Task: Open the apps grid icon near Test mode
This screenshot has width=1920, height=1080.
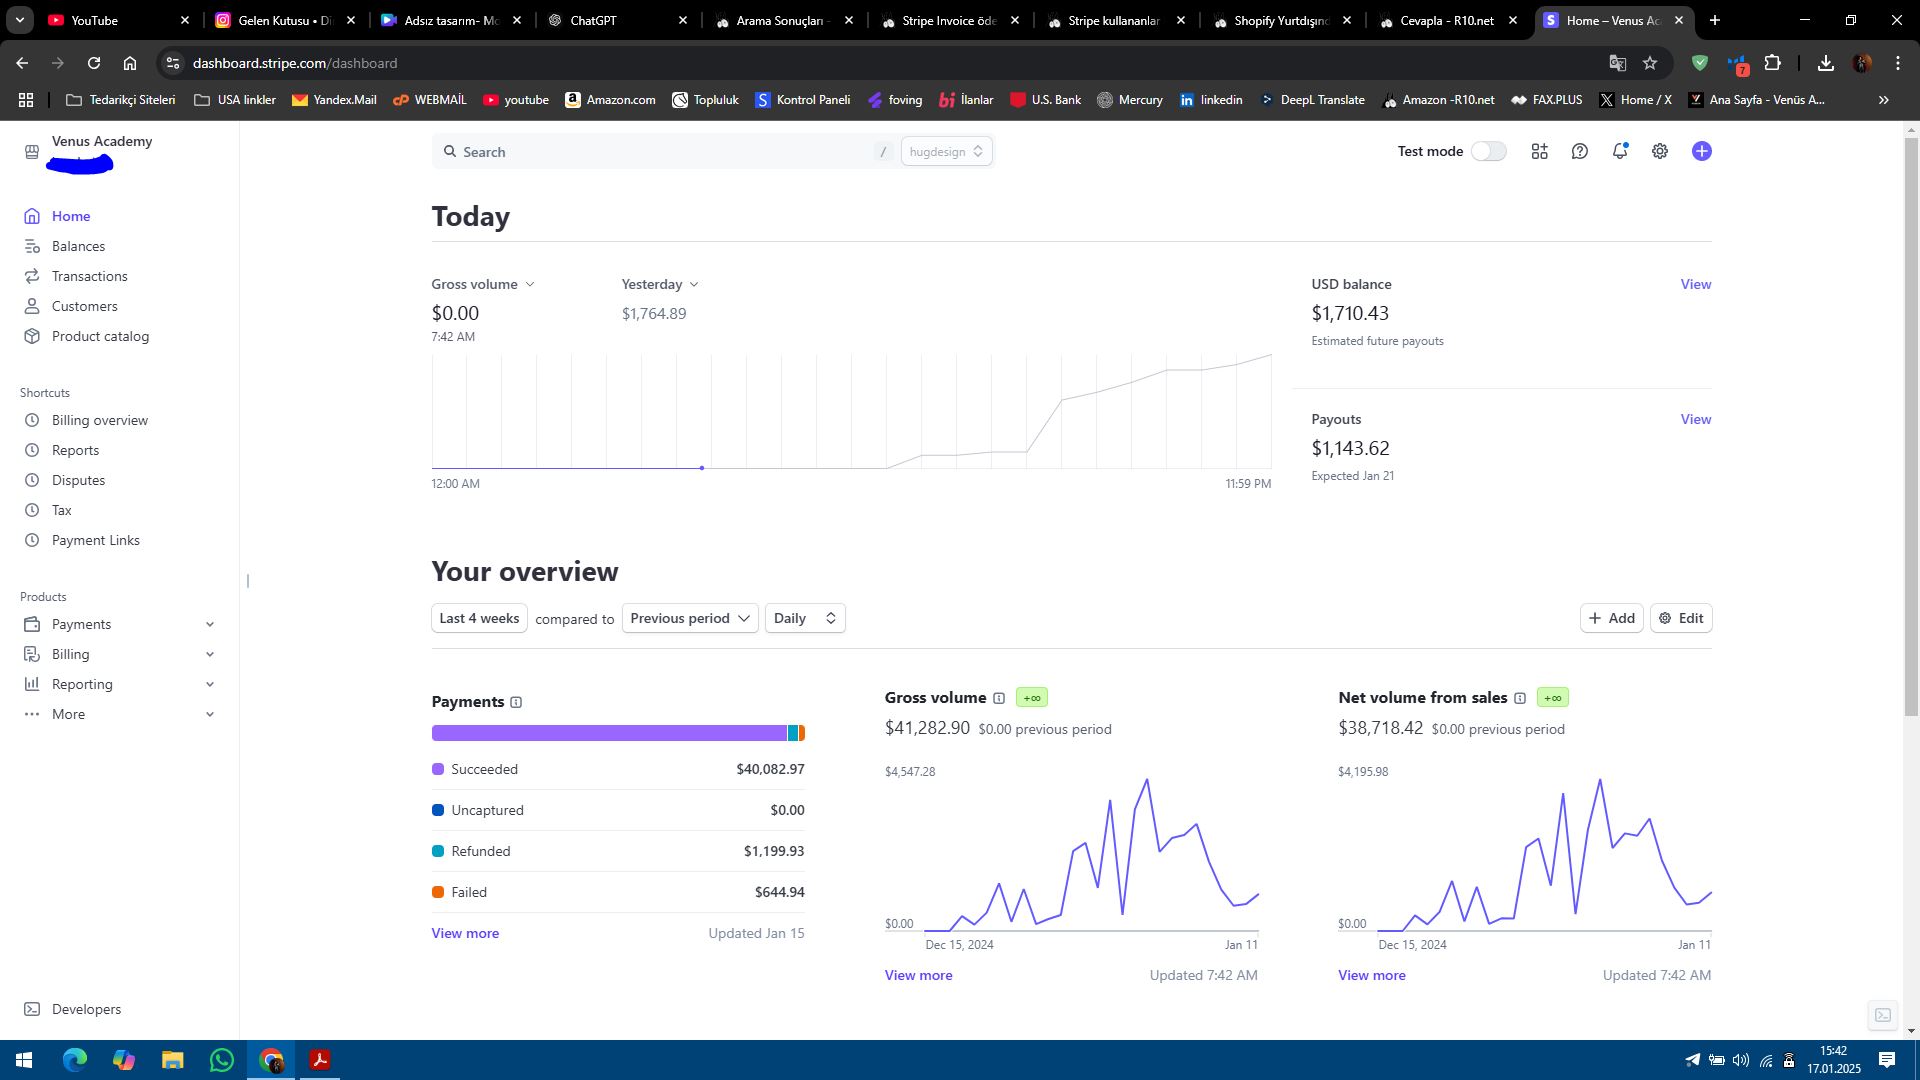Action: pyautogui.click(x=1540, y=151)
